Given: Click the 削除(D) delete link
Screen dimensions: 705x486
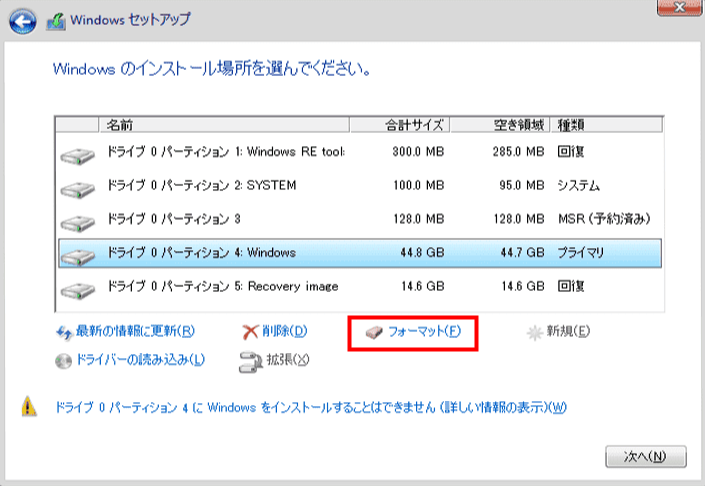Looking at the screenshot, I should (285, 331).
